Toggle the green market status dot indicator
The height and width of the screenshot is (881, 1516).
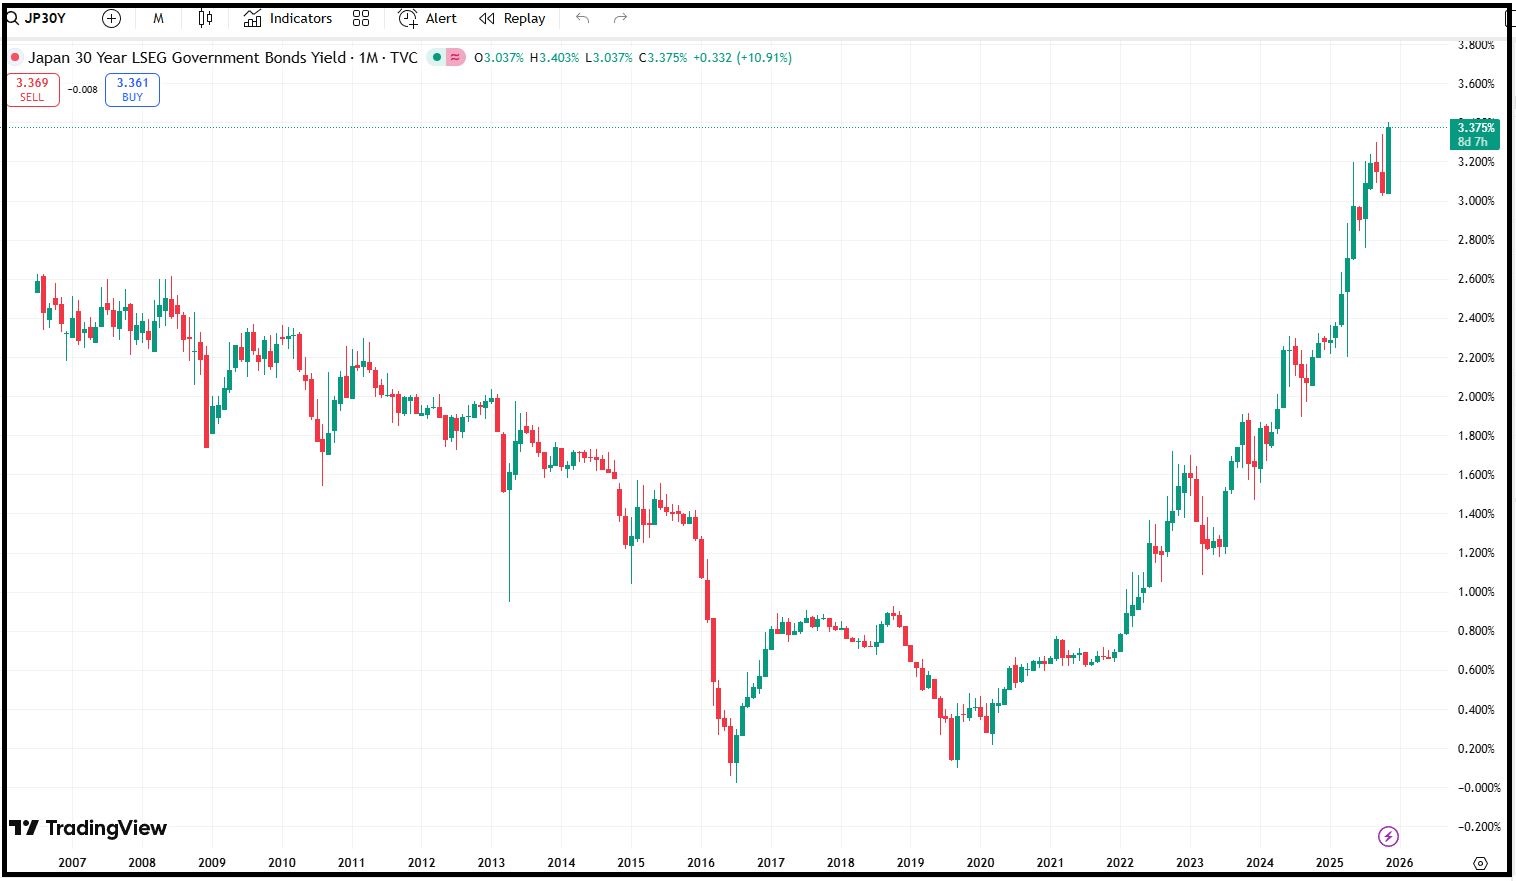point(437,58)
